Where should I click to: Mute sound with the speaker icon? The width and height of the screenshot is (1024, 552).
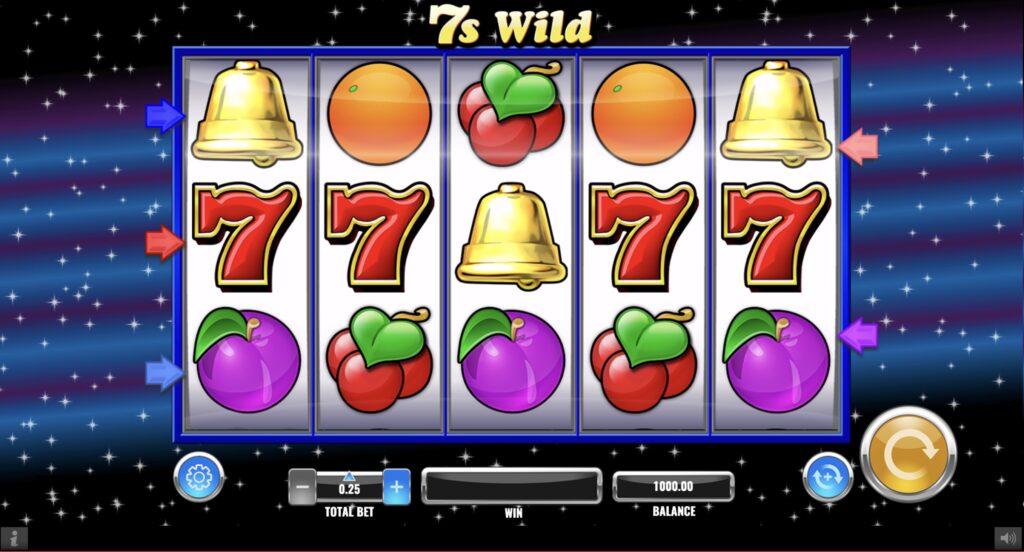click(x=1009, y=538)
